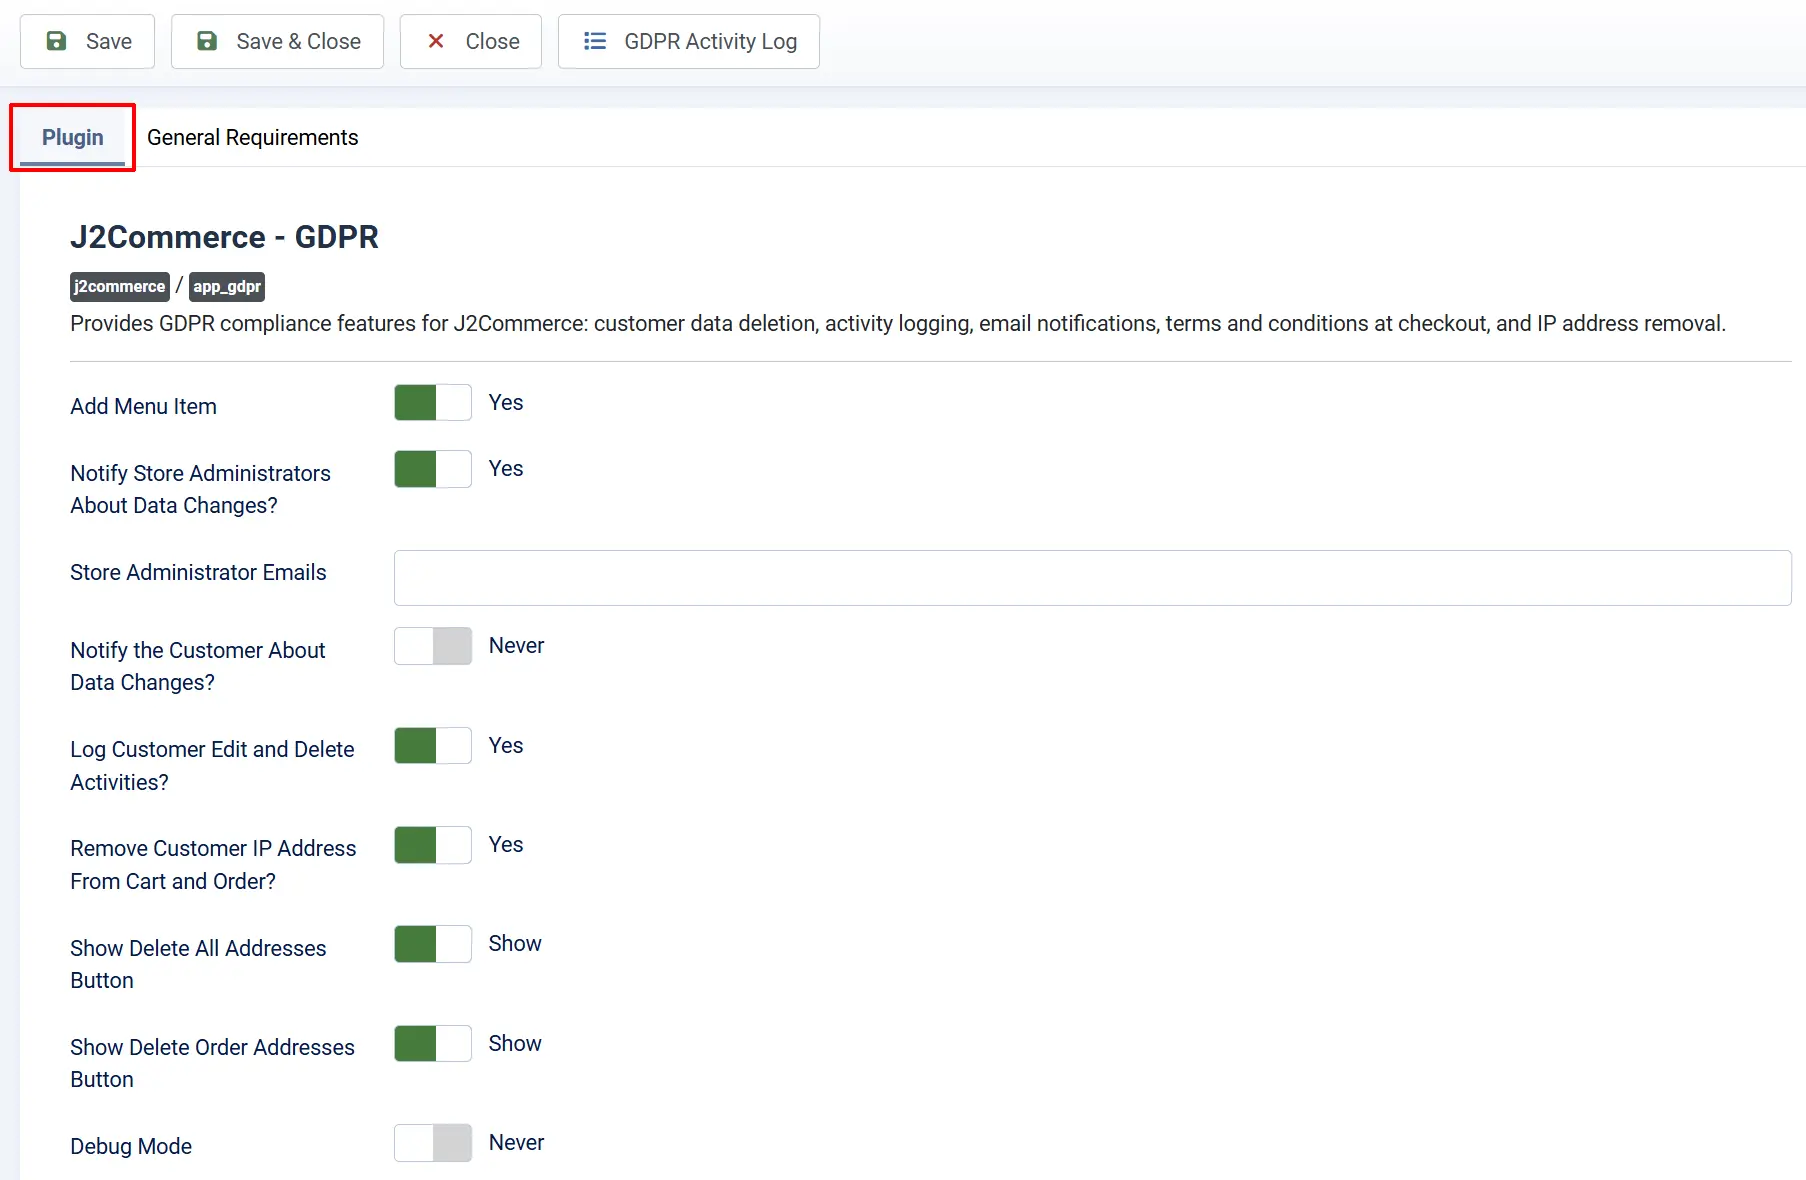Click the J2Commerce - GDPR heading

click(224, 237)
